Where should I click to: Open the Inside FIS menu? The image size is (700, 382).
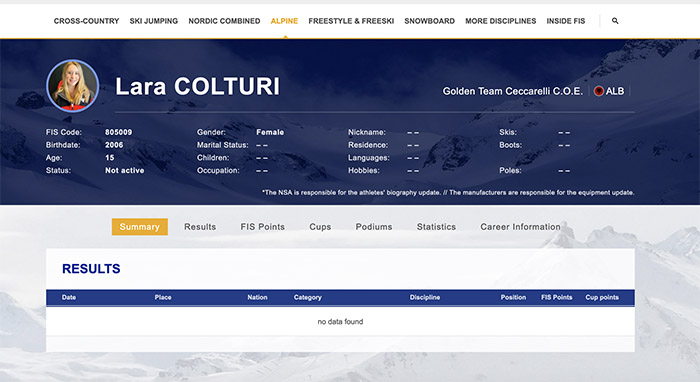click(x=566, y=21)
